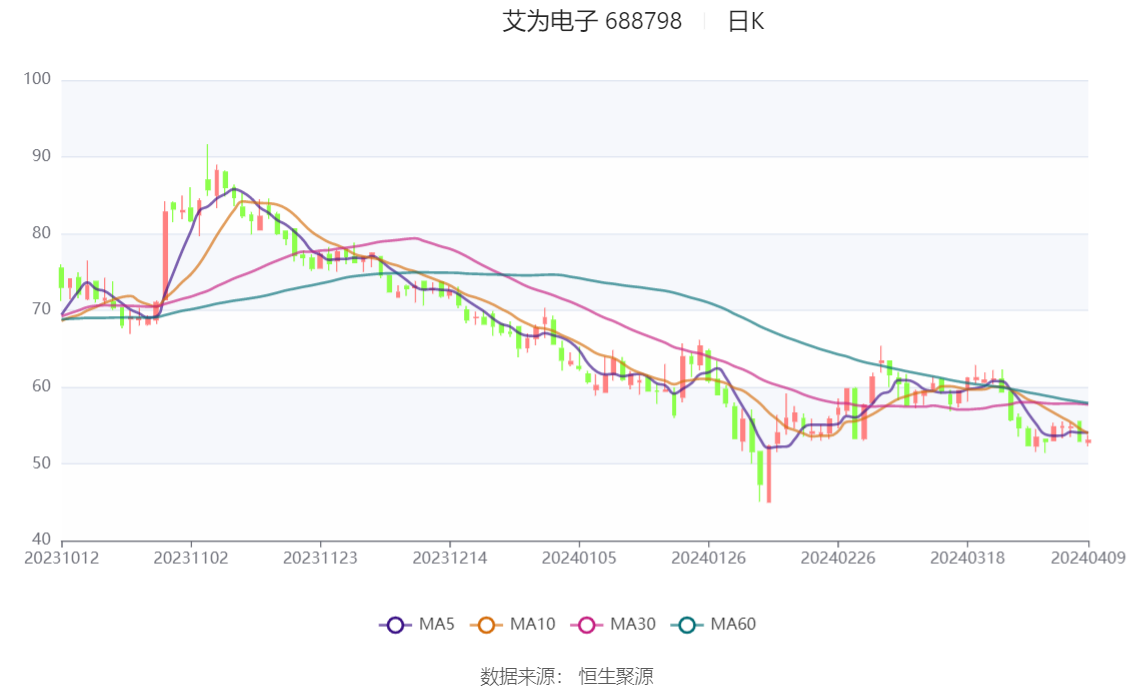Click the y-axis value 90
Viewport: 1134px width, 689px height.
click(x=41, y=155)
